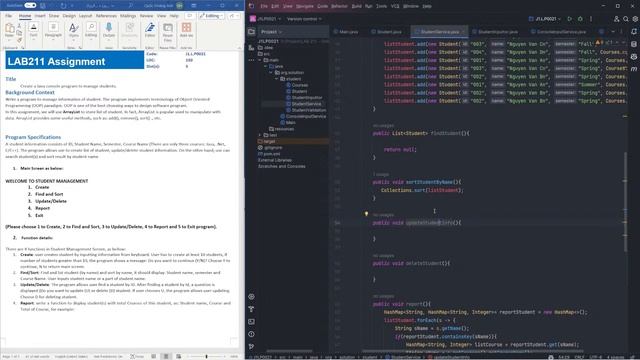The width and height of the screenshot is (640, 360).
Task: Toggle the Project tool window folder icon
Action: [251, 31]
